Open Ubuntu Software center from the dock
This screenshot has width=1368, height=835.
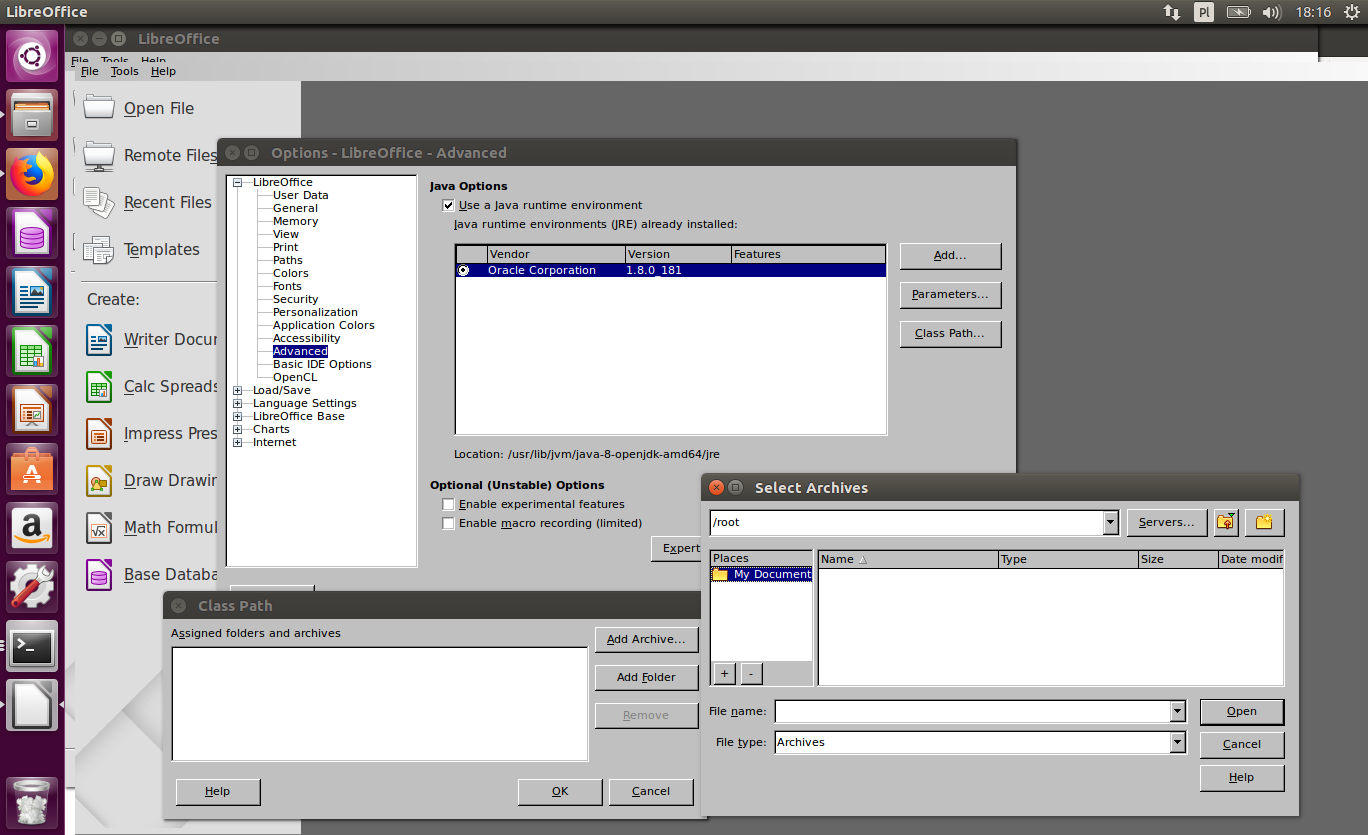[x=32, y=470]
